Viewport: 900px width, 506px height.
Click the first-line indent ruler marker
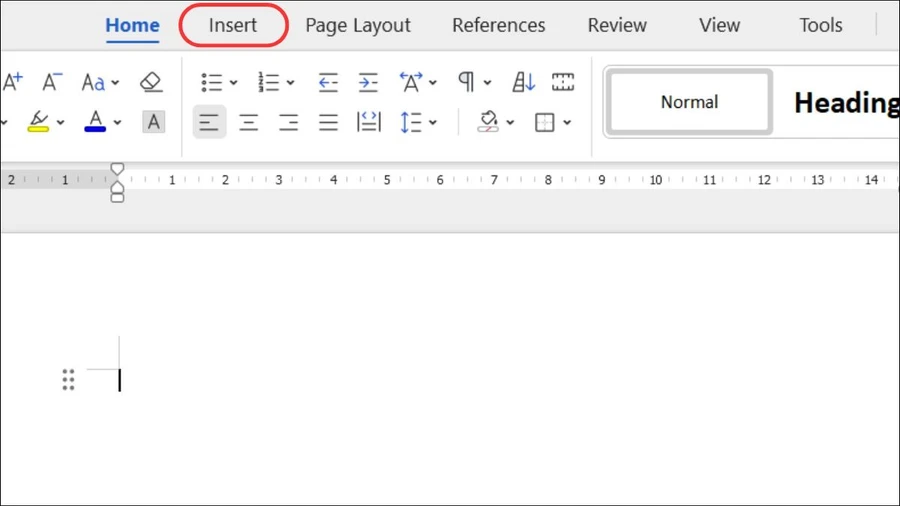point(117,169)
